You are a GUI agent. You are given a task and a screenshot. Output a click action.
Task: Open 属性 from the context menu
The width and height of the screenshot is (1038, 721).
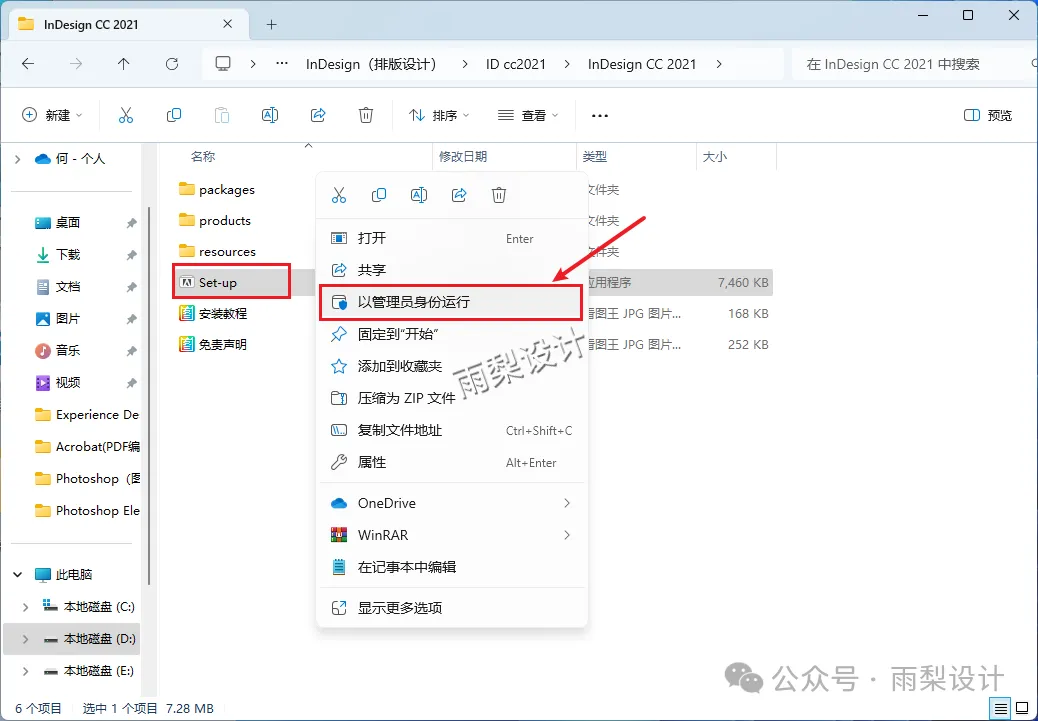452,462
